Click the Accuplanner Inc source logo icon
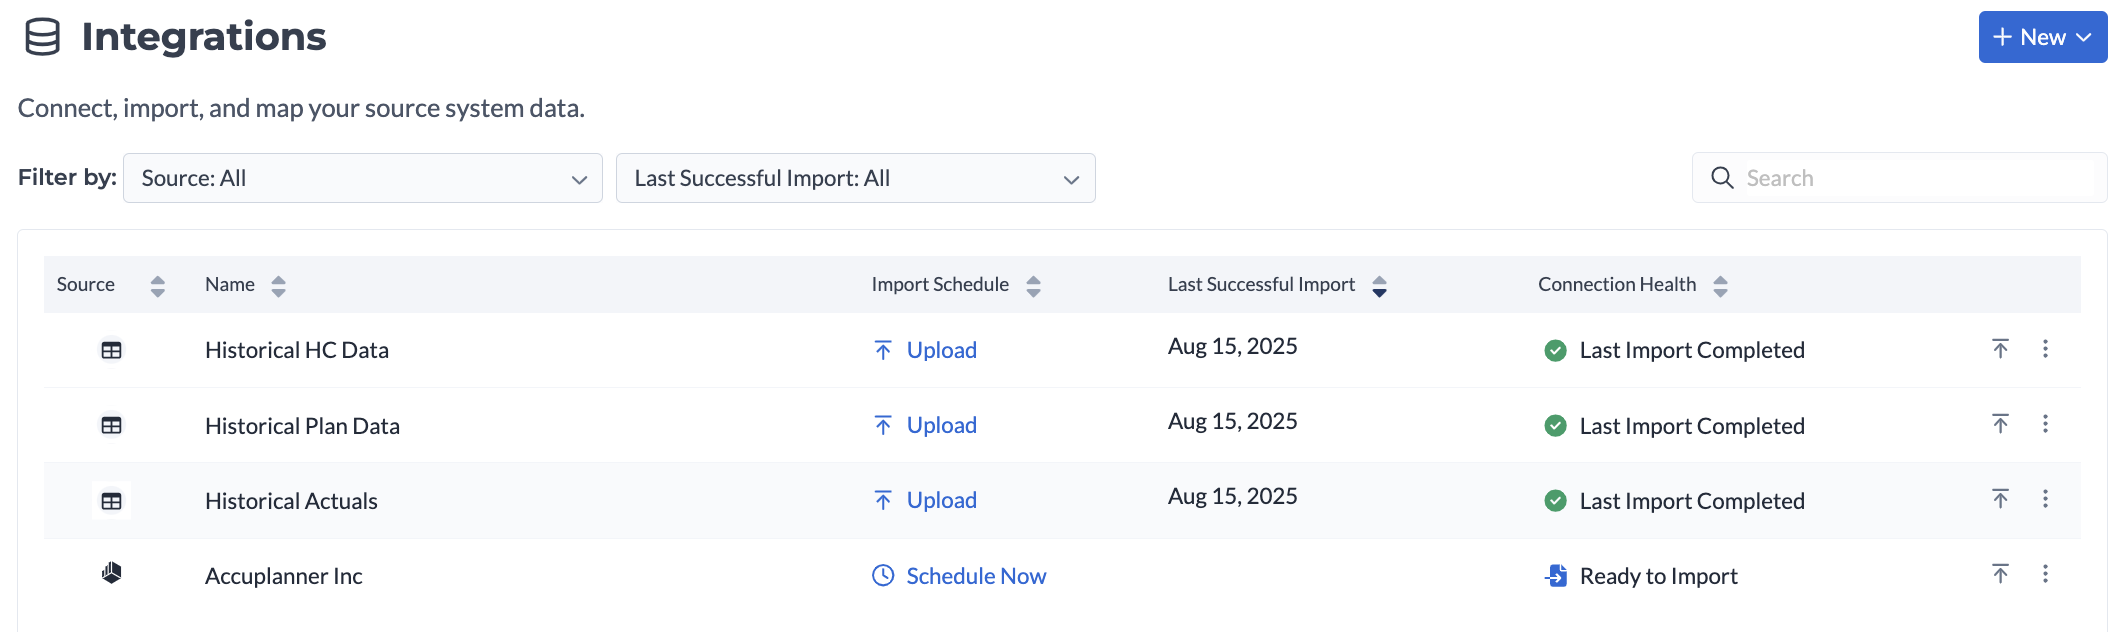Image resolution: width=2128 pixels, height=632 pixels. click(111, 573)
